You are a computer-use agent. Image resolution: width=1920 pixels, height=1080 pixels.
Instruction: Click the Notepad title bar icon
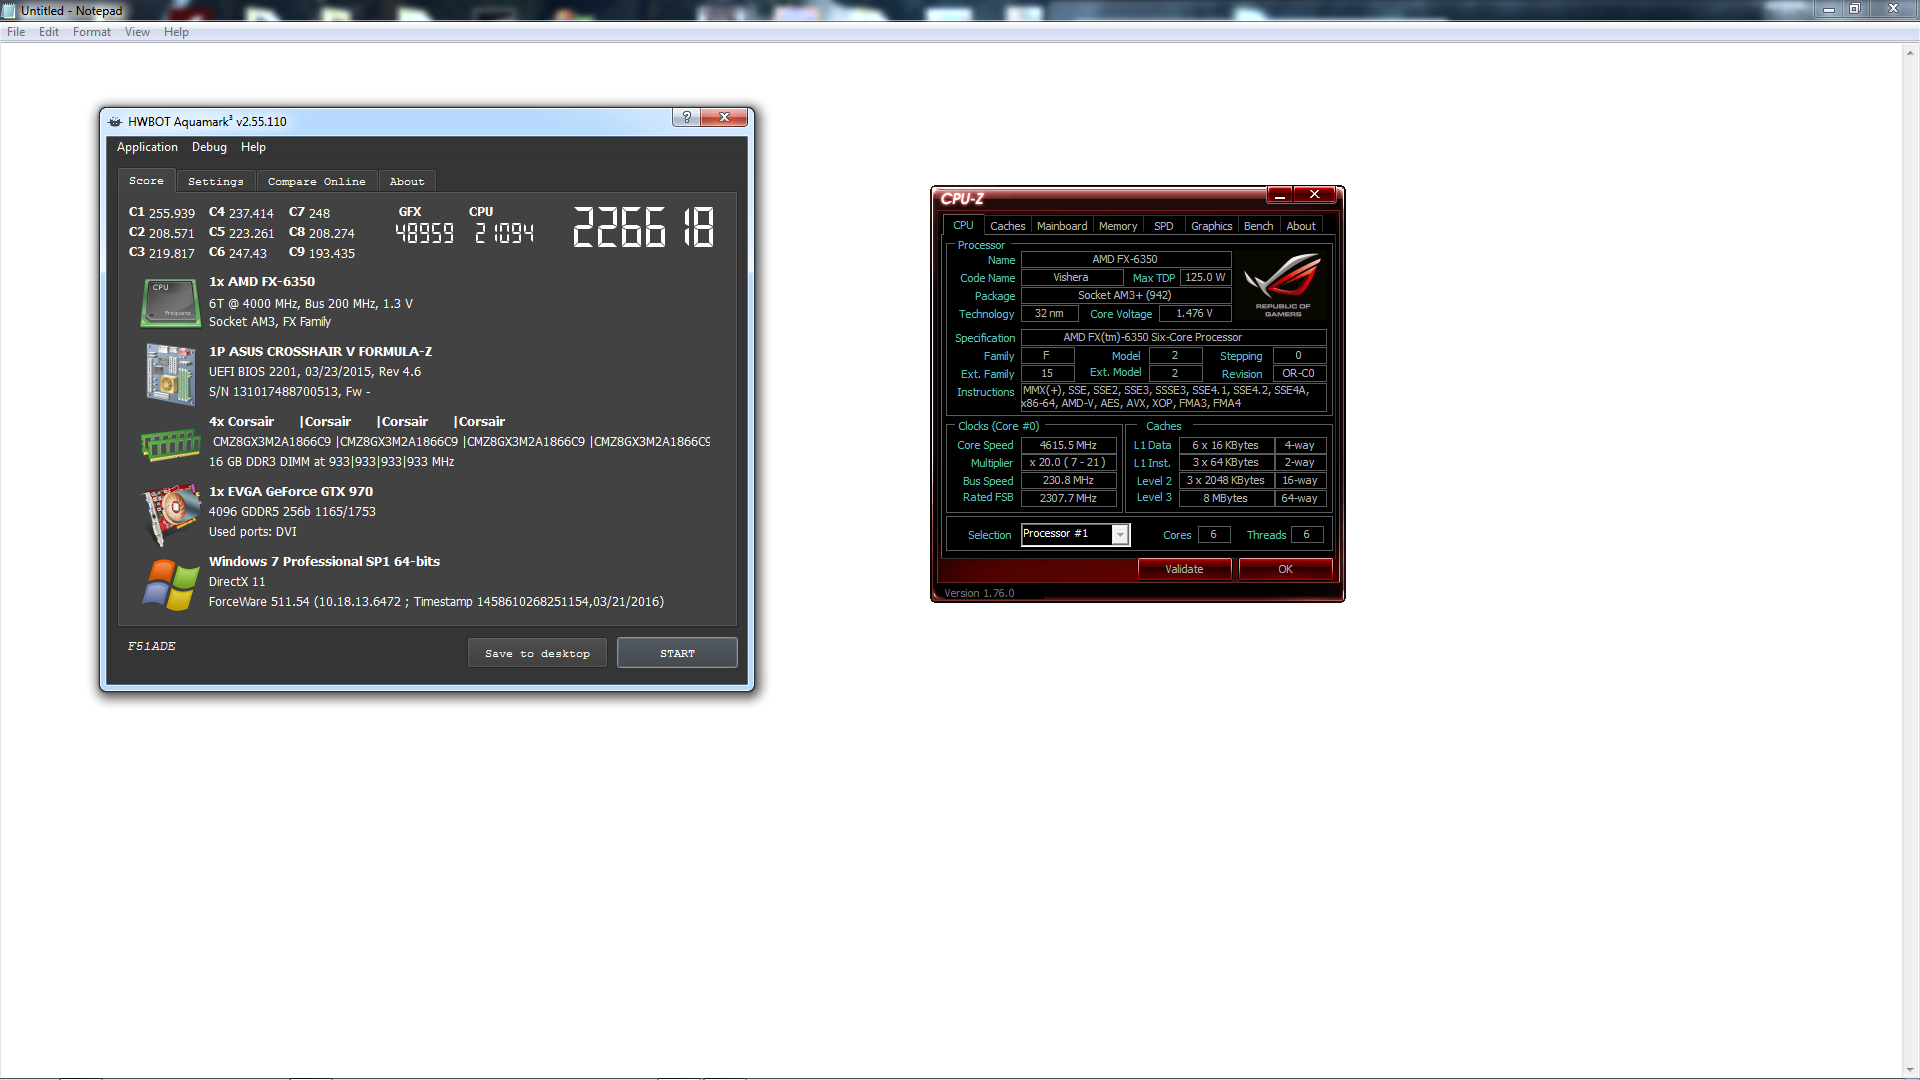coord(9,11)
